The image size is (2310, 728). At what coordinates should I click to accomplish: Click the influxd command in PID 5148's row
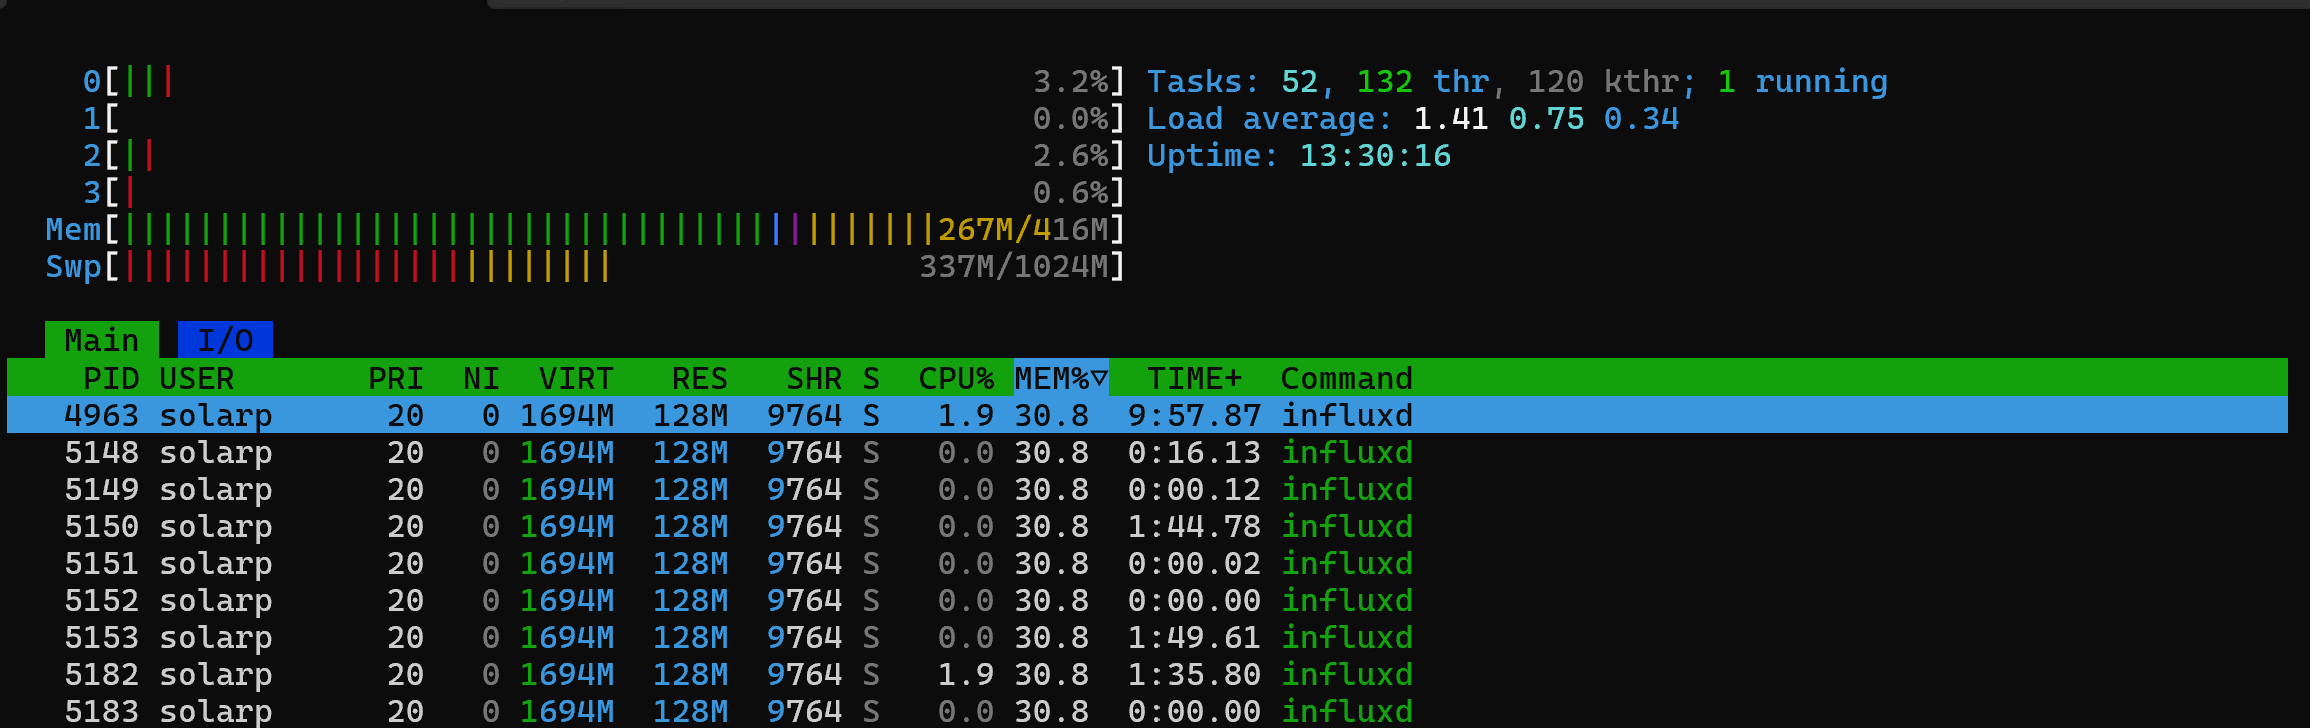coord(1347,452)
